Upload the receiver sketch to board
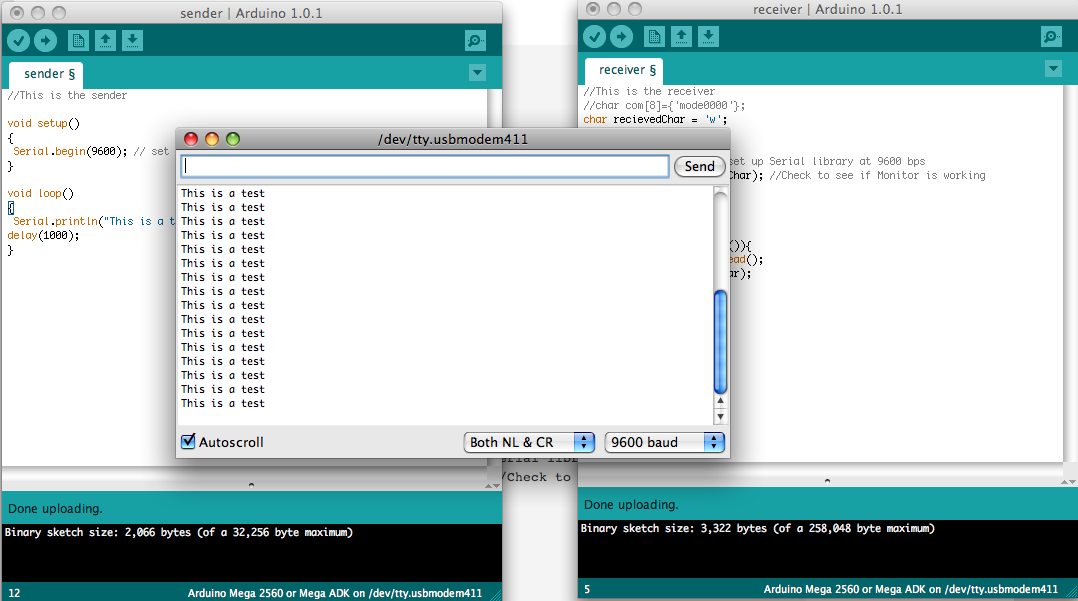 pos(622,37)
